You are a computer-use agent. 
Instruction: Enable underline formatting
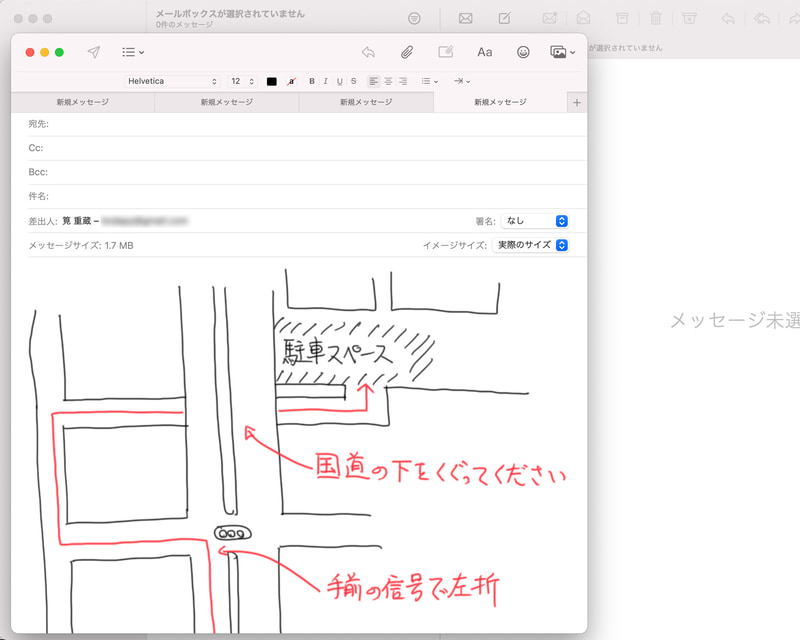[339, 81]
